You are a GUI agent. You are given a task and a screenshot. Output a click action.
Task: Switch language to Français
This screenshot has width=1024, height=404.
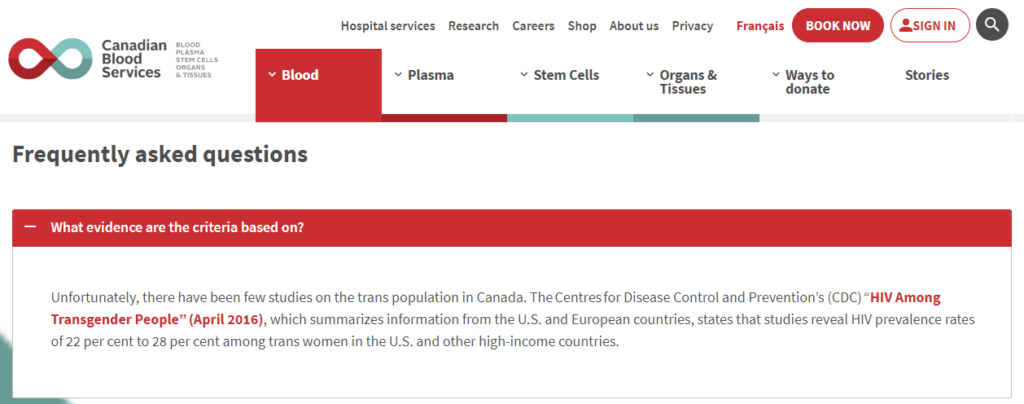point(760,26)
